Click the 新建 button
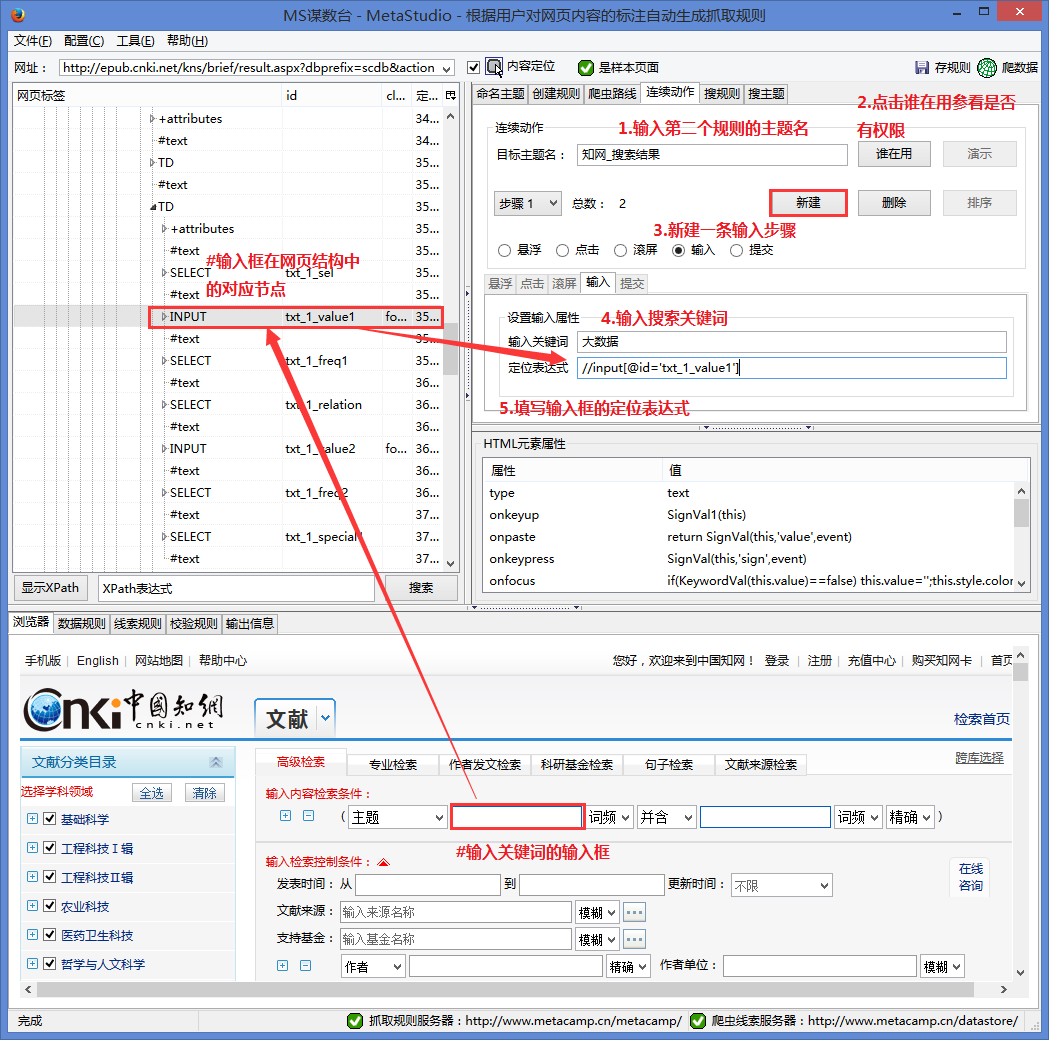The height and width of the screenshot is (1040, 1049). pos(808,203)
